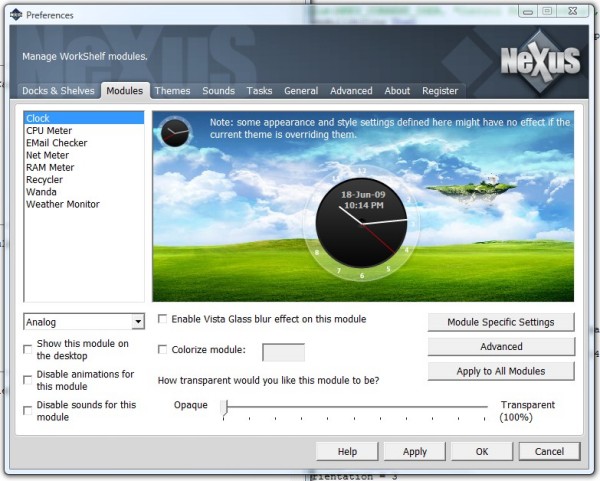600x481 pixels.
Task: Select the Modules tab
Action: 125,91
